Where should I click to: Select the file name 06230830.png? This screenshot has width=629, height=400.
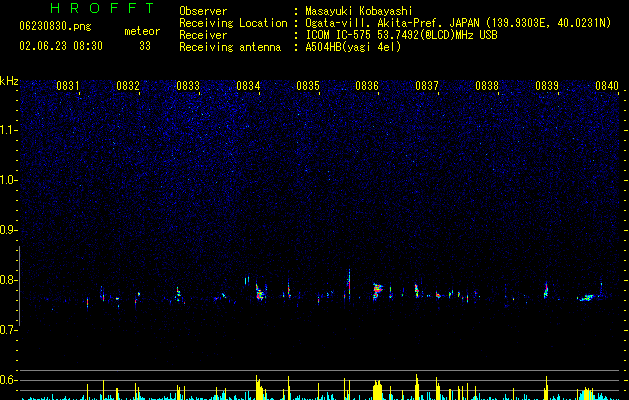point(55,27)
